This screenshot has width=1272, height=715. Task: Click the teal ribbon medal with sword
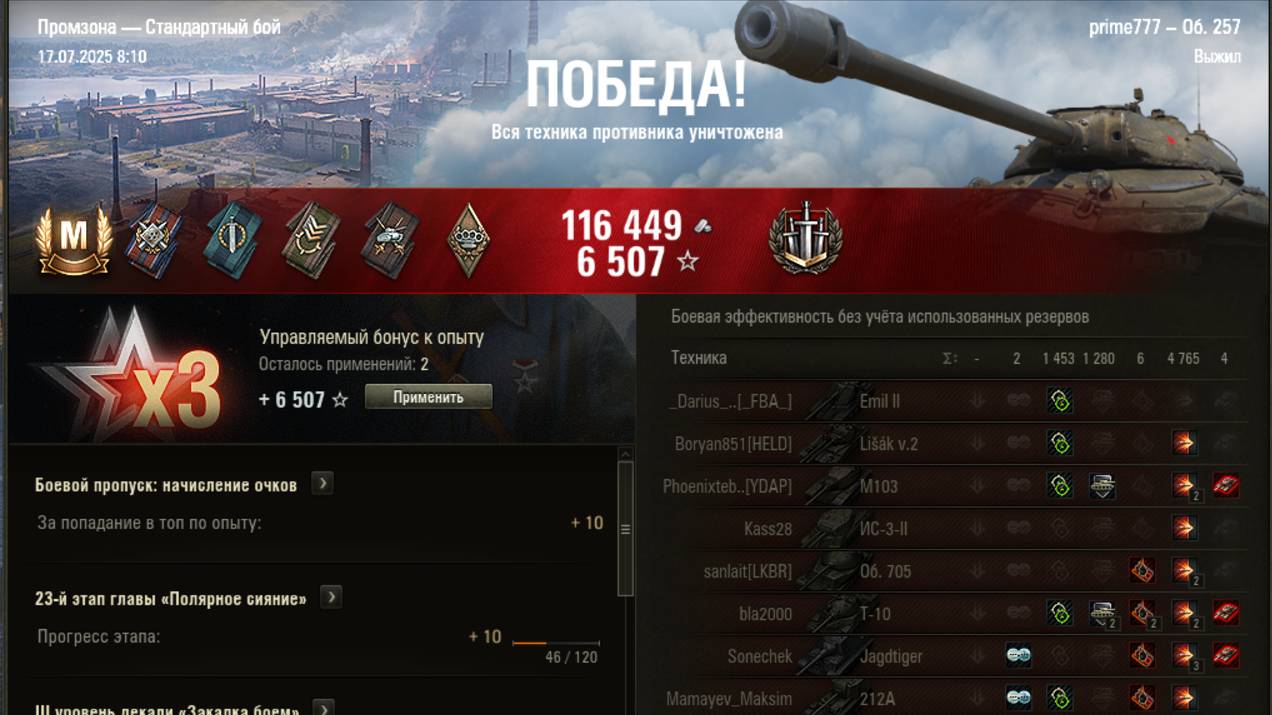tap(233, 240)
